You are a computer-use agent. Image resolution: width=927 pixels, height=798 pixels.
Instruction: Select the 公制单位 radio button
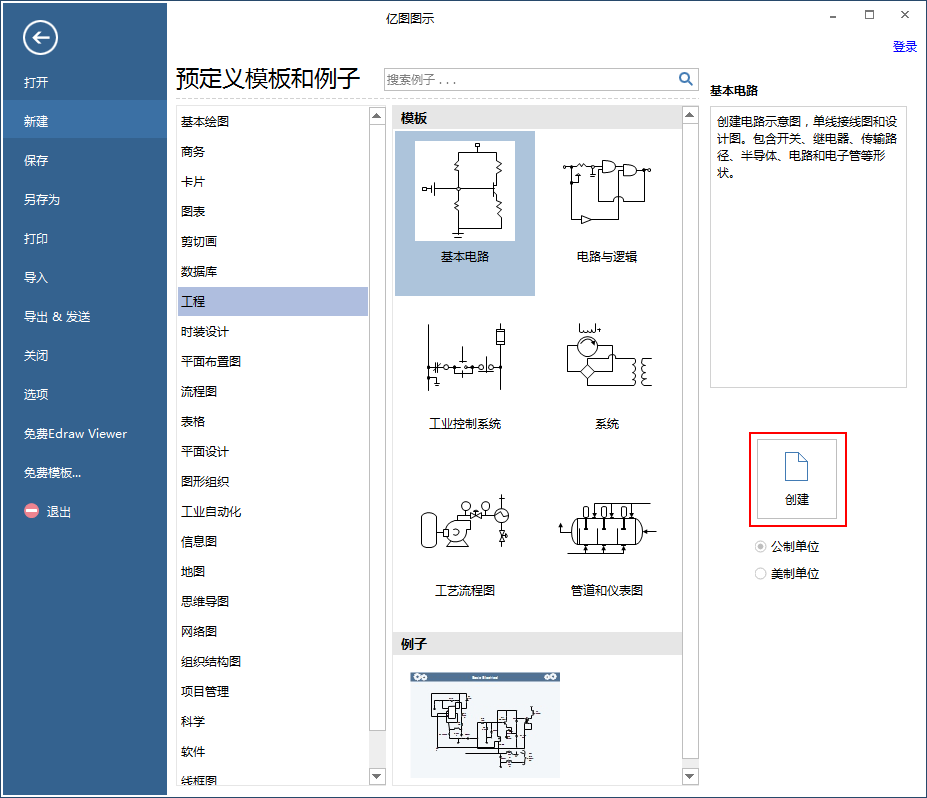point(761,547)
